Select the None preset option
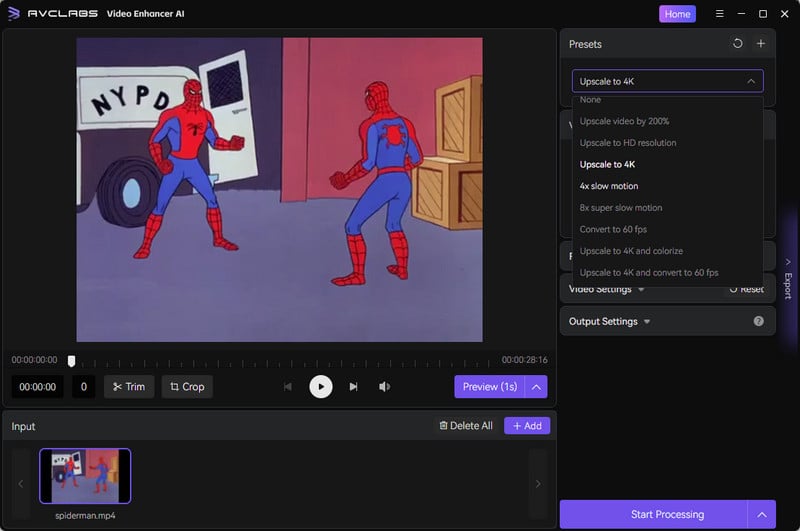The height and width of the screenshot is (531, 800). tap(667, 100)
